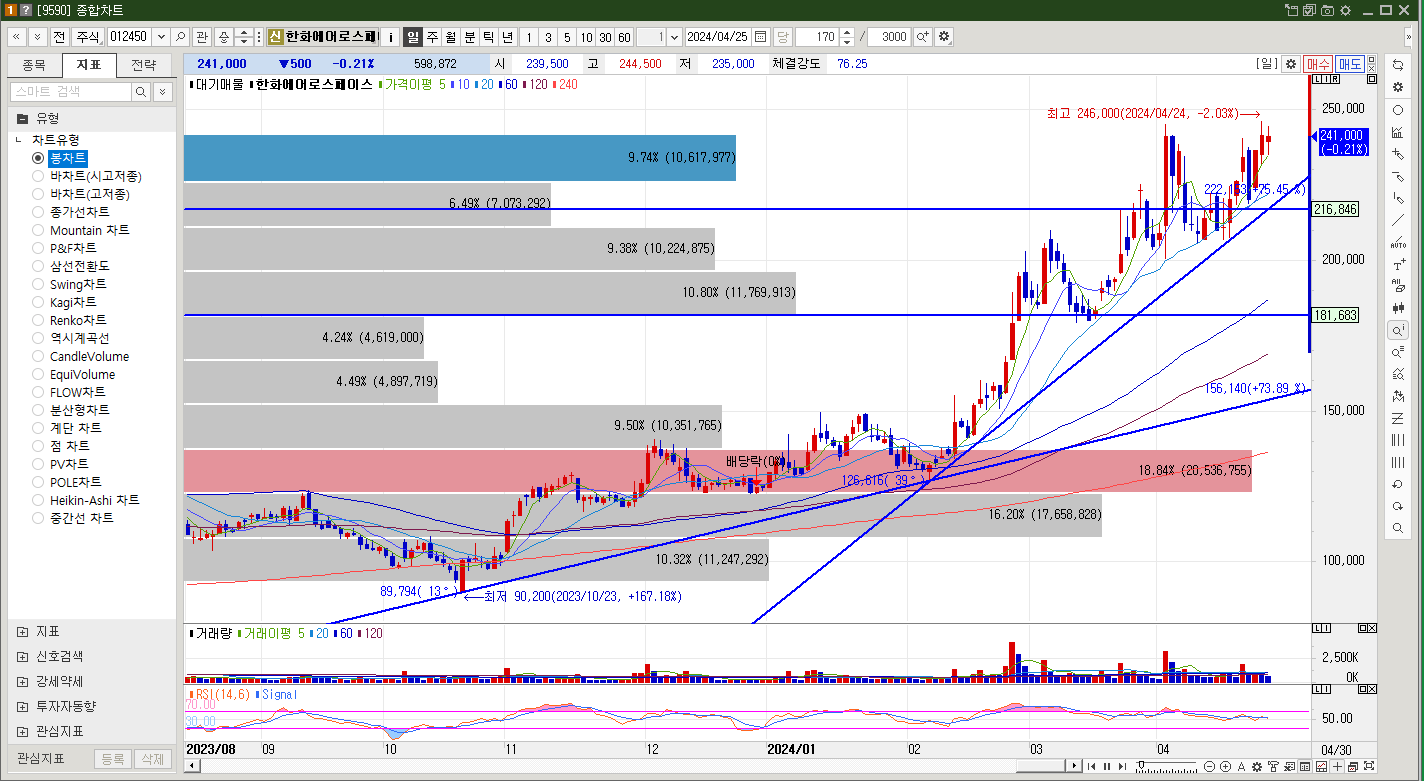This screenshot has width=1424, height=781.
Task: Select the 월 monthly period button
Action: pos(451,37)
